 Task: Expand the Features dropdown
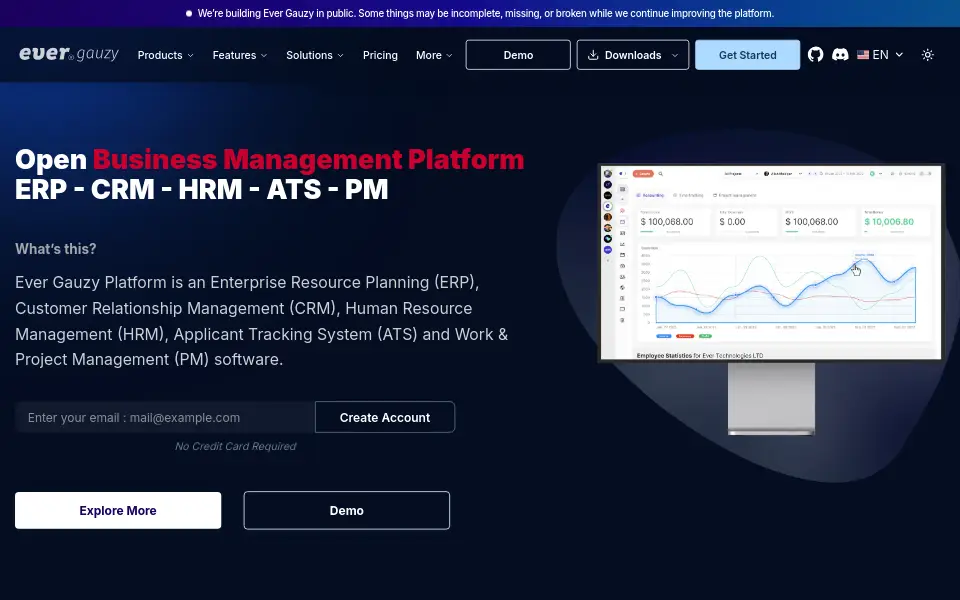(239, 55)
